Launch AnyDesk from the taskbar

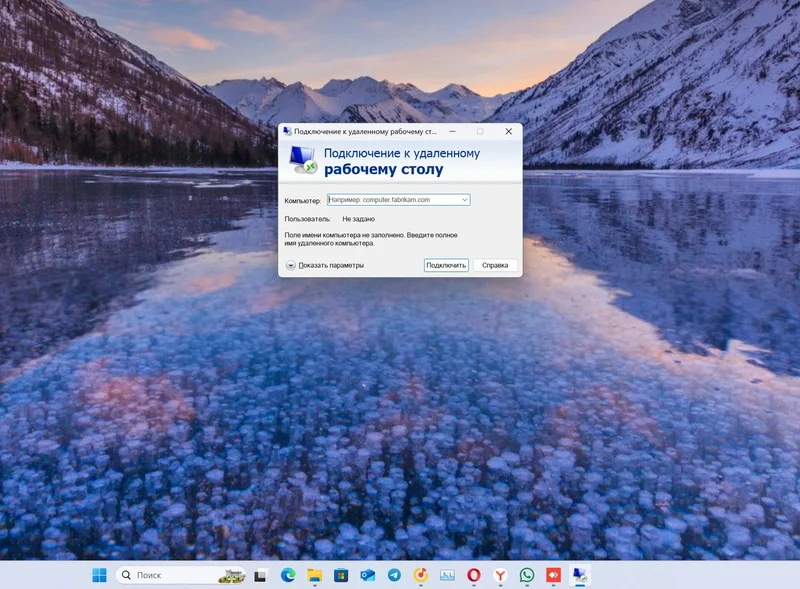(x=553, y=575)
